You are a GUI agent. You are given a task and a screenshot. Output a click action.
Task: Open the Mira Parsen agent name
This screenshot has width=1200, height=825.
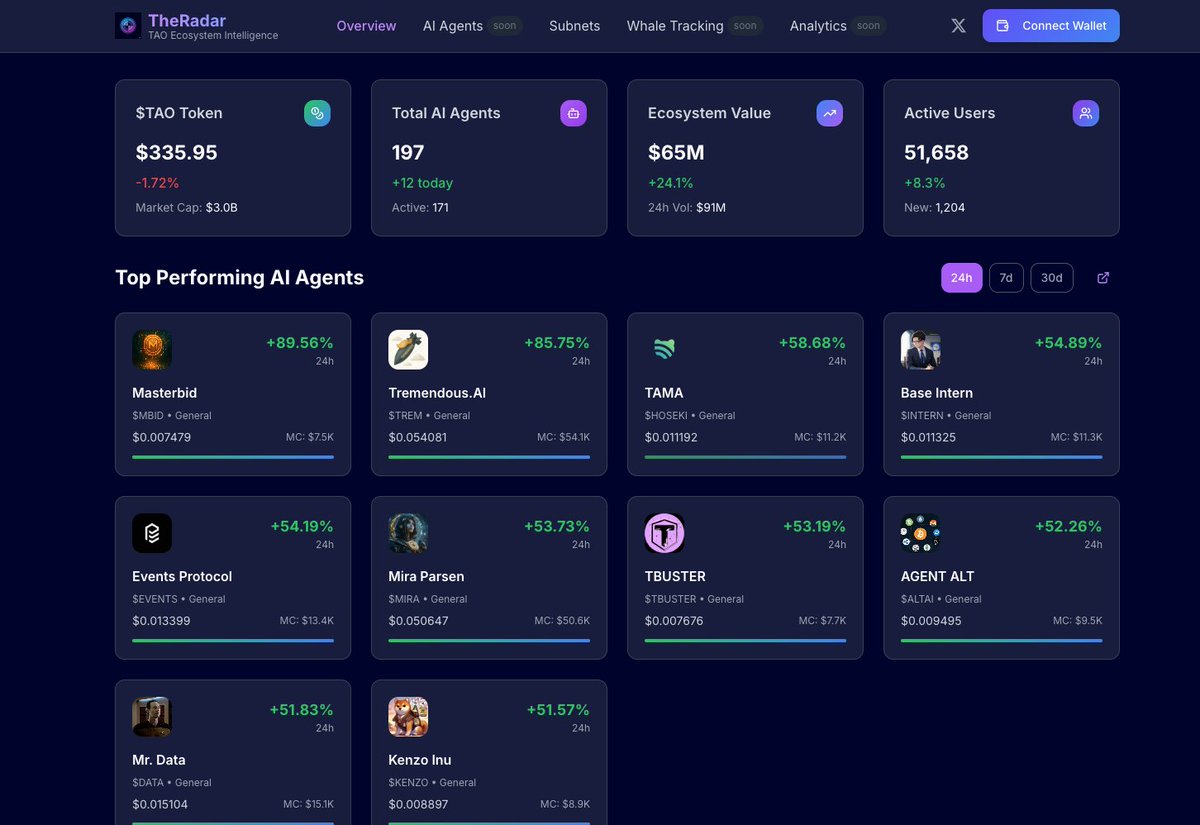click(x=426, y=576)
